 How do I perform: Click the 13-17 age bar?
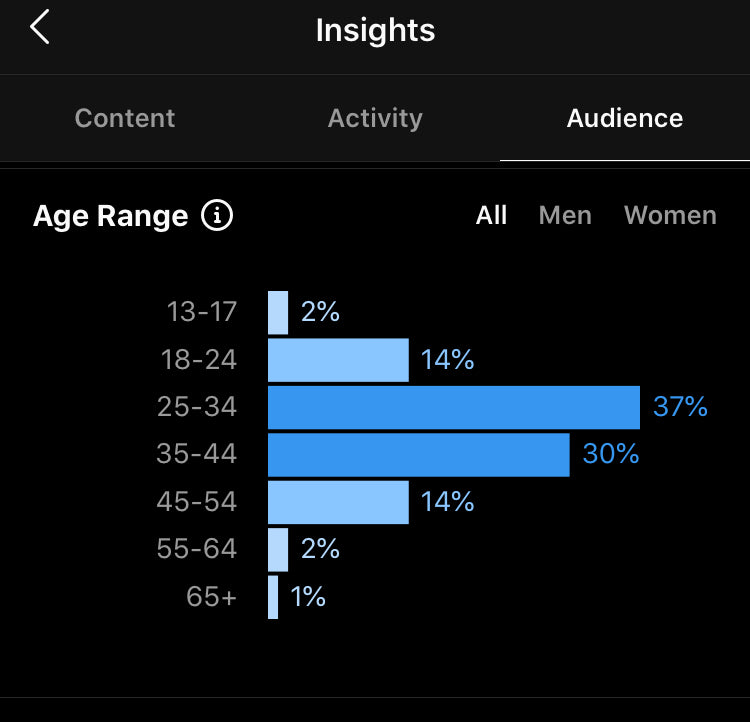tap(278, 312)
